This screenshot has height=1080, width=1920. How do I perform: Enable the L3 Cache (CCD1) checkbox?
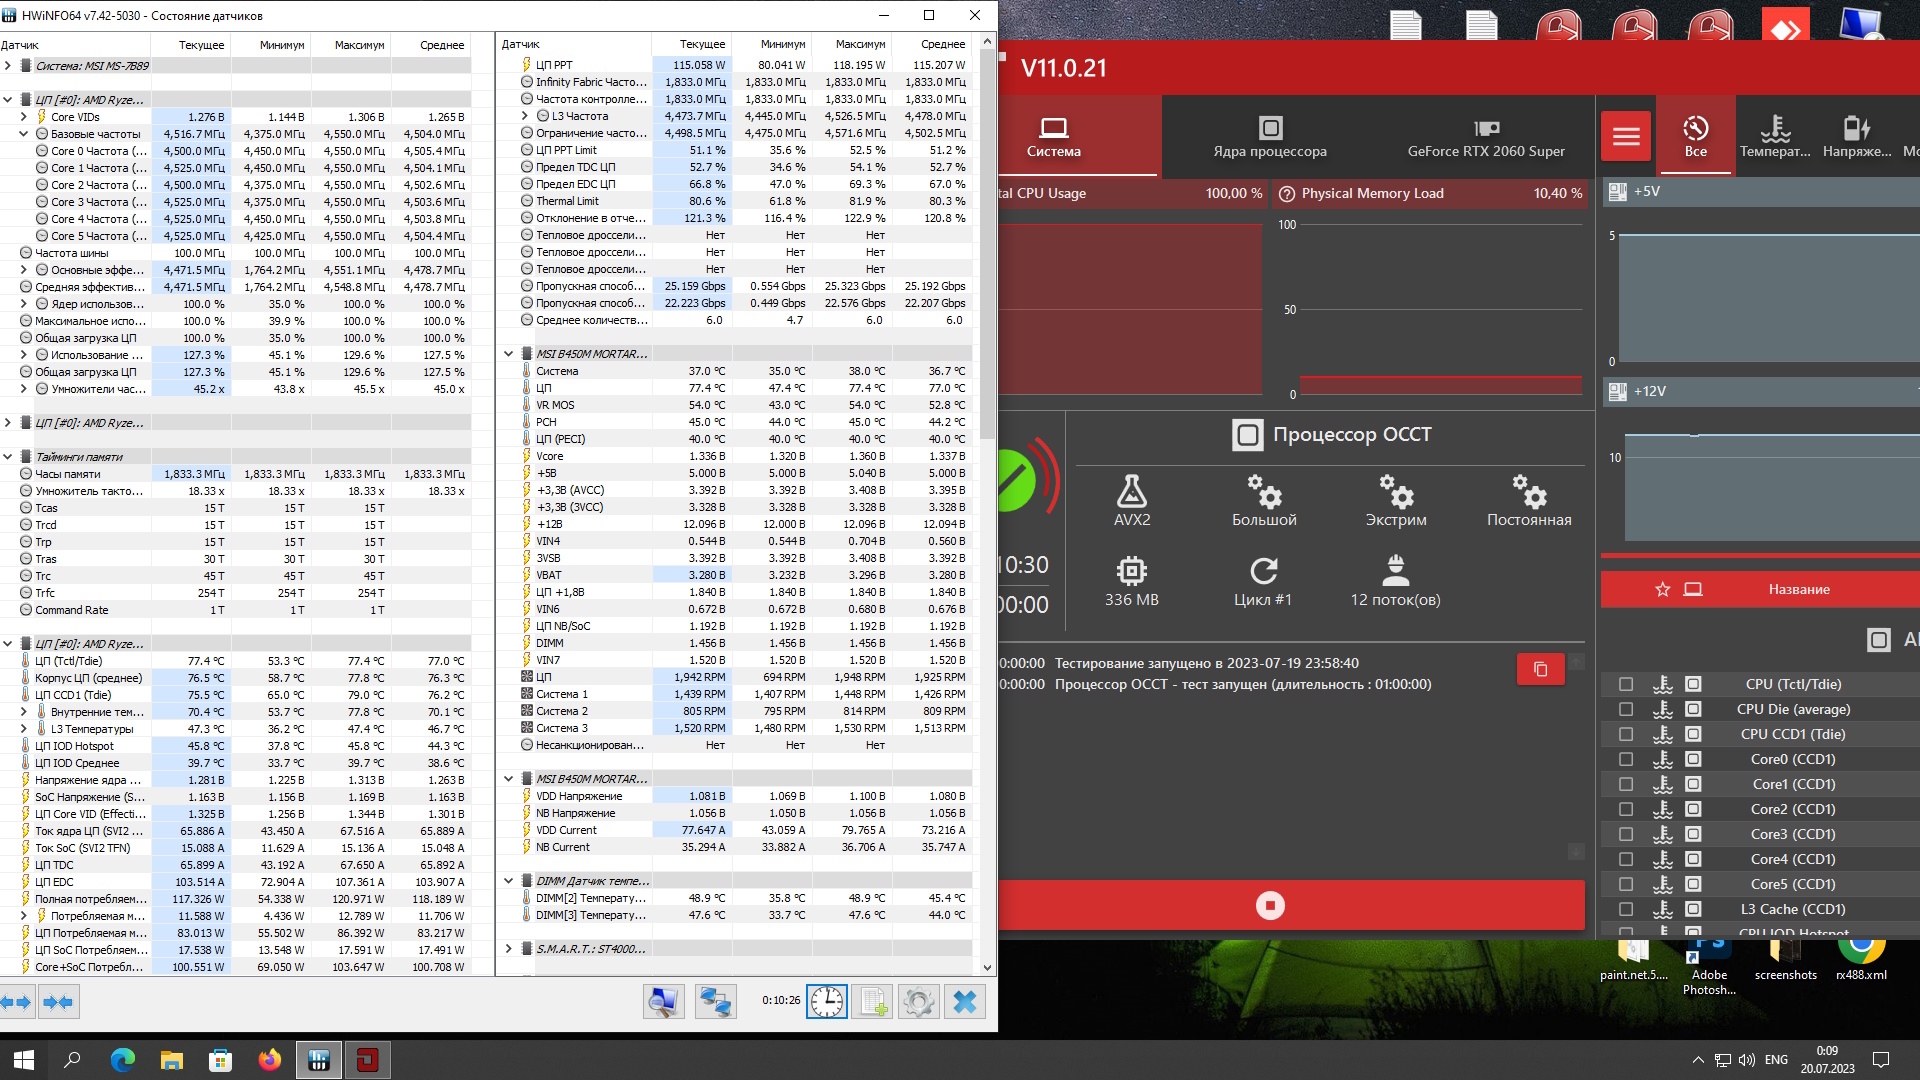pyautogui.click(x=1626, y=909)
